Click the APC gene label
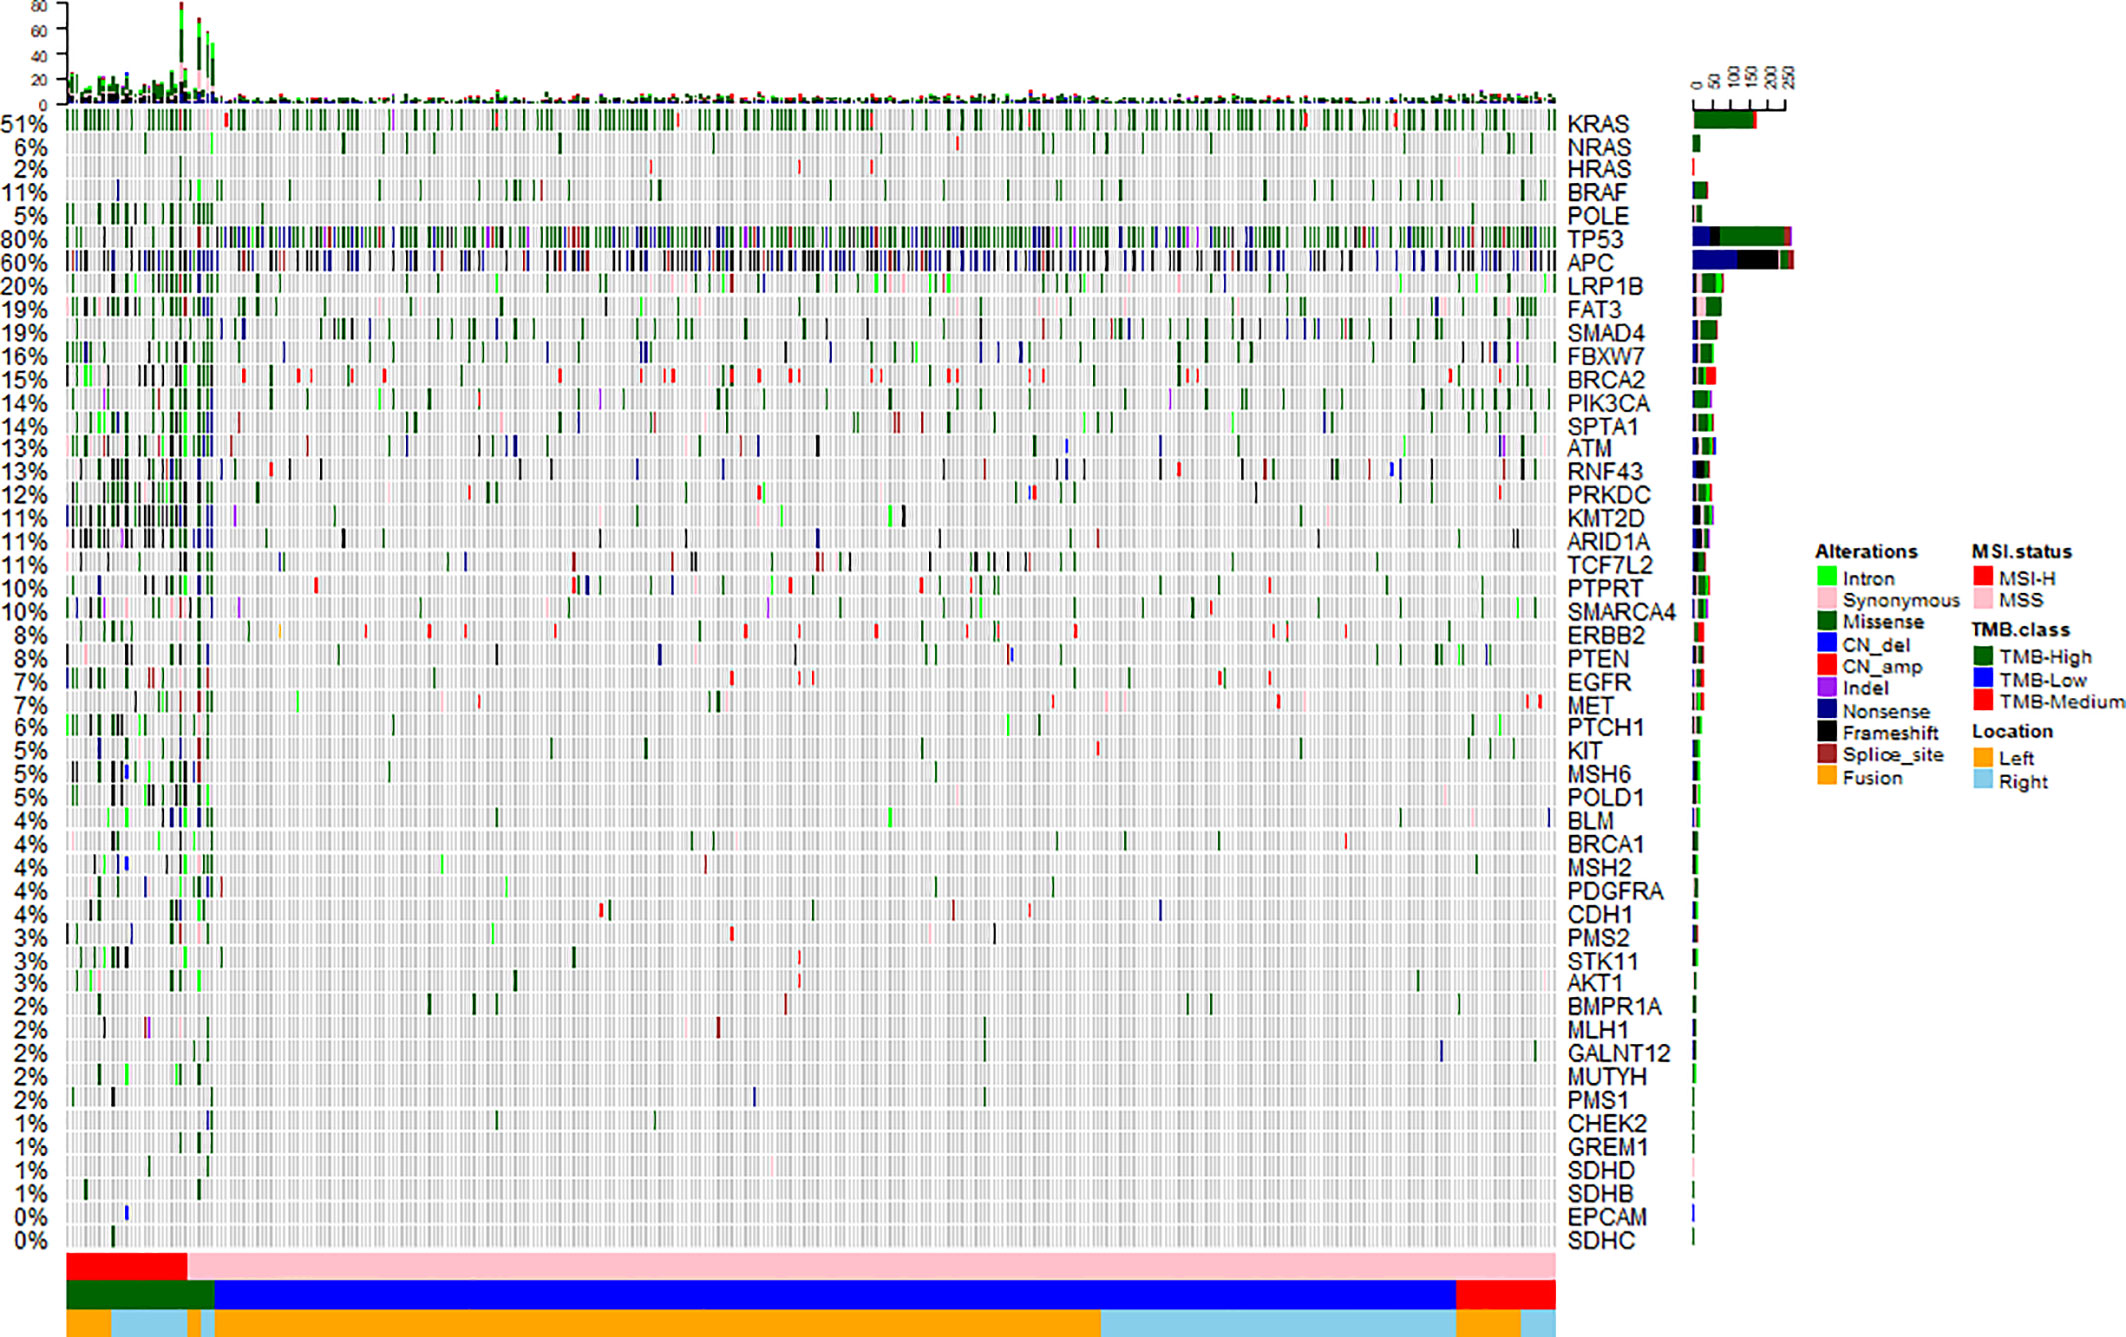This screenshot has width=2126, height=1337. (1590, 263)
